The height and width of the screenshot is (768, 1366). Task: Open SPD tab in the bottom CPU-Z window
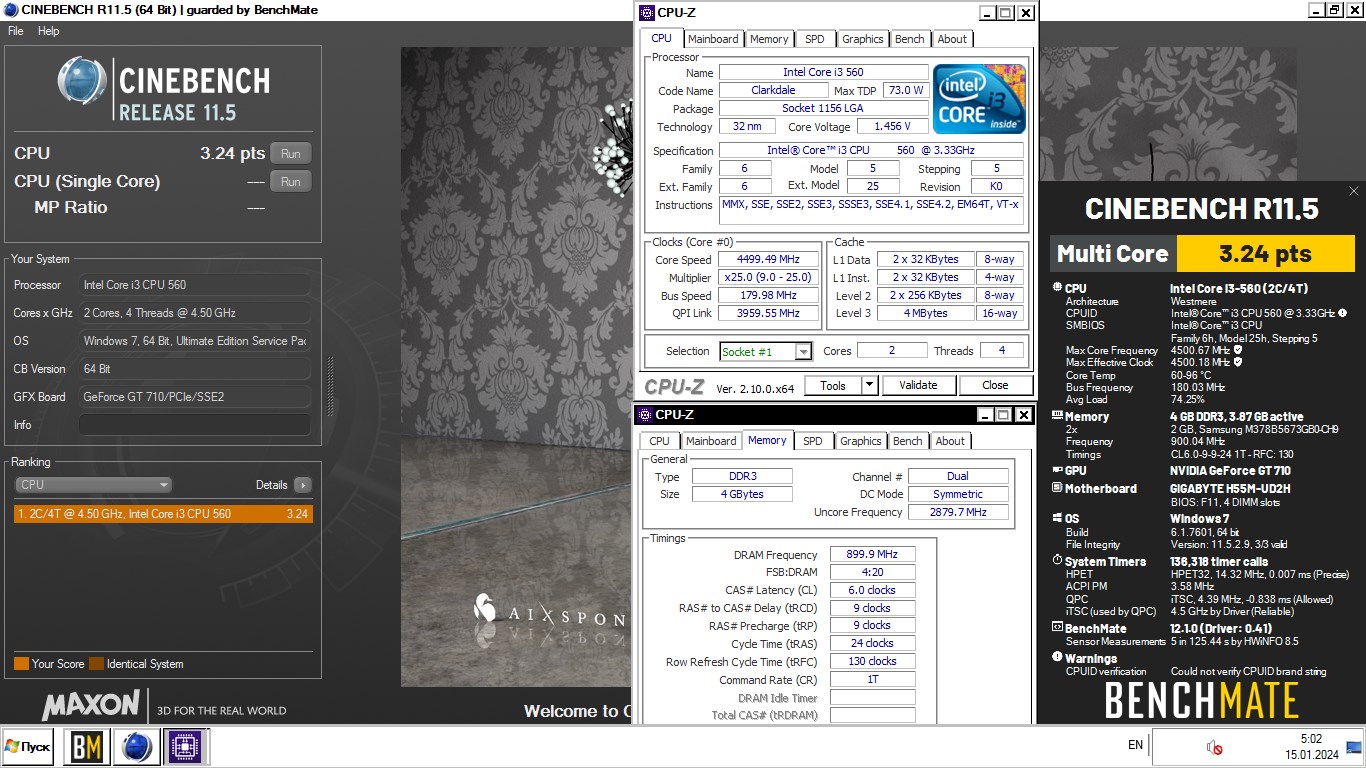coord(813,441)
